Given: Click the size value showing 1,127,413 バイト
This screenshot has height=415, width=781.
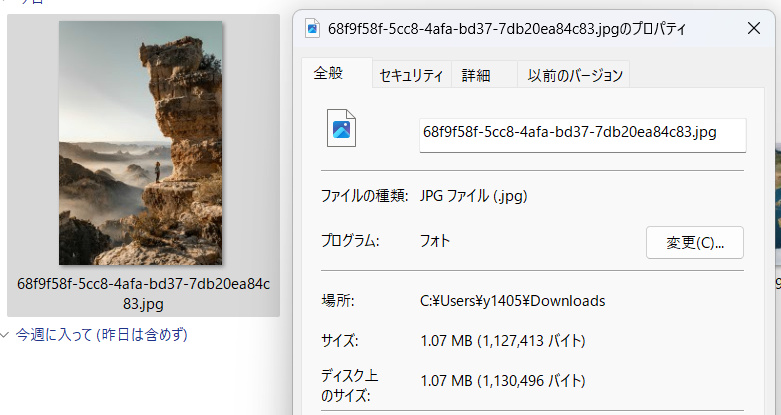Looking at the screenshot, I should pos(502,341).
